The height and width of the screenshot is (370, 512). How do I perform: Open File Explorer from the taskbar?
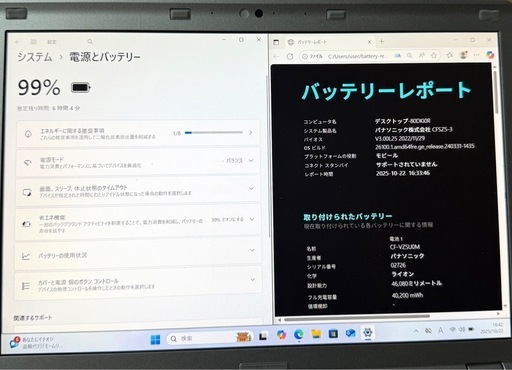click(x=316, y=334)
